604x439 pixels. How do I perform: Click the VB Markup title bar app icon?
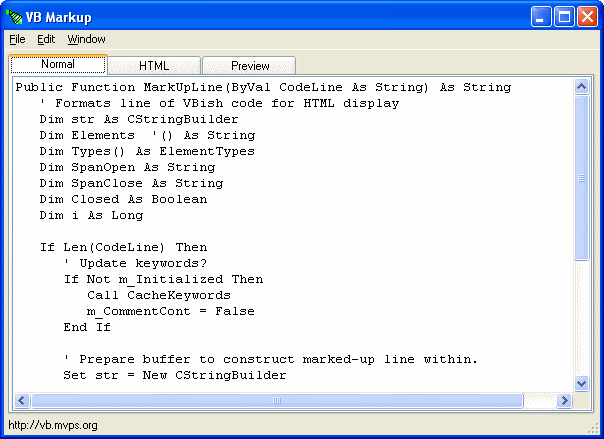[14, 17]
